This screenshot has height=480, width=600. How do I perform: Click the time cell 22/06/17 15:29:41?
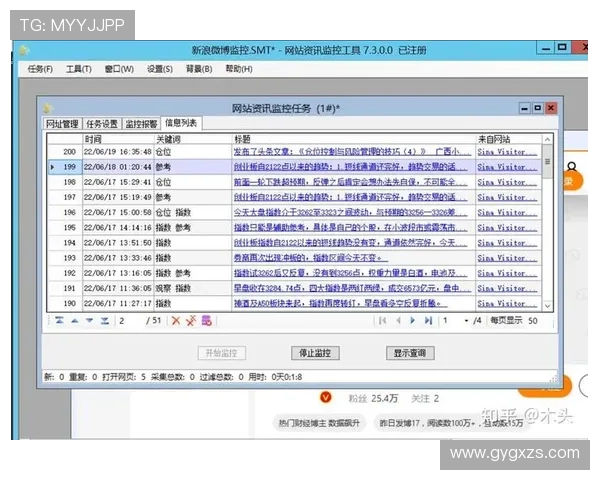click(118, 182)
